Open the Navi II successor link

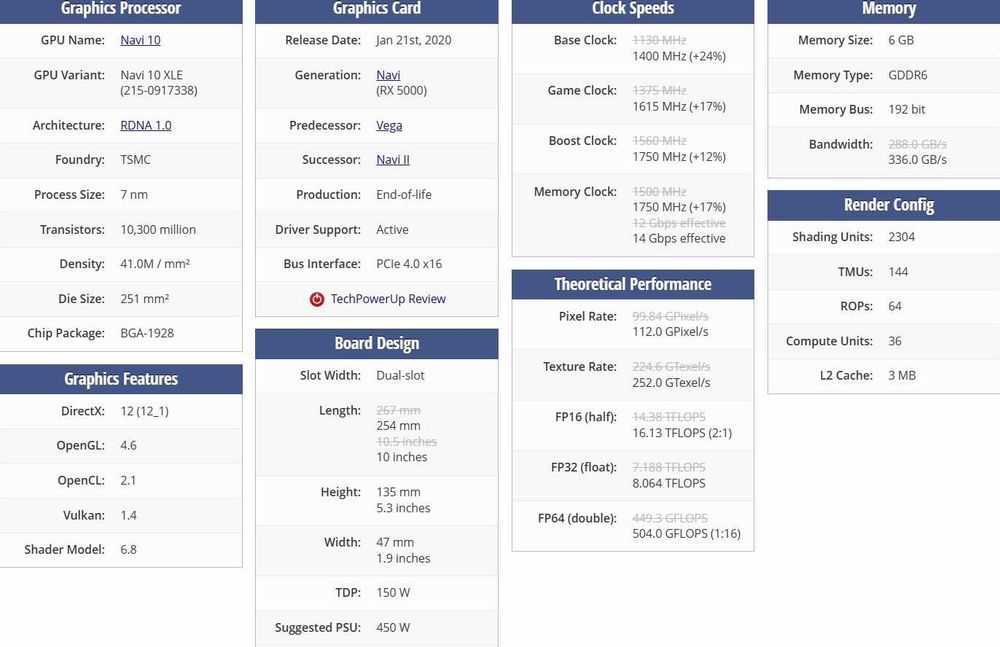[393, 160]
